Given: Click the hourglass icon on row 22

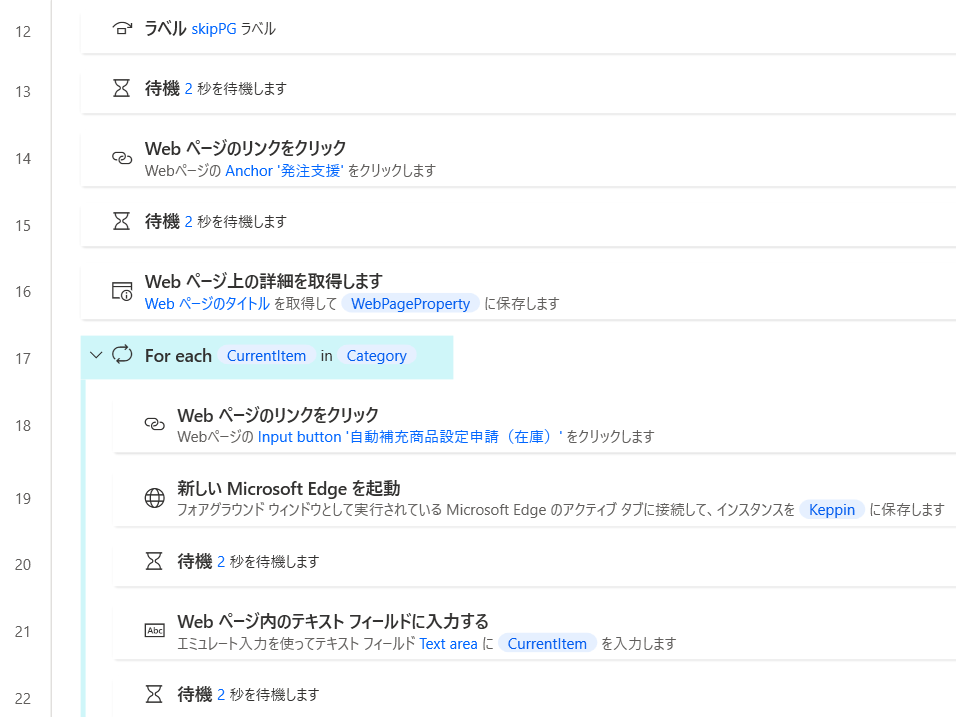Looking at the screenshot, I should (x=154, y=694).
